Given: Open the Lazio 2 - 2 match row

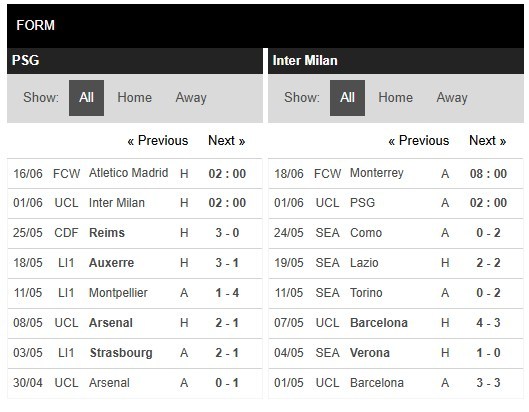Looking at the screenshot, I should [396, 263].
